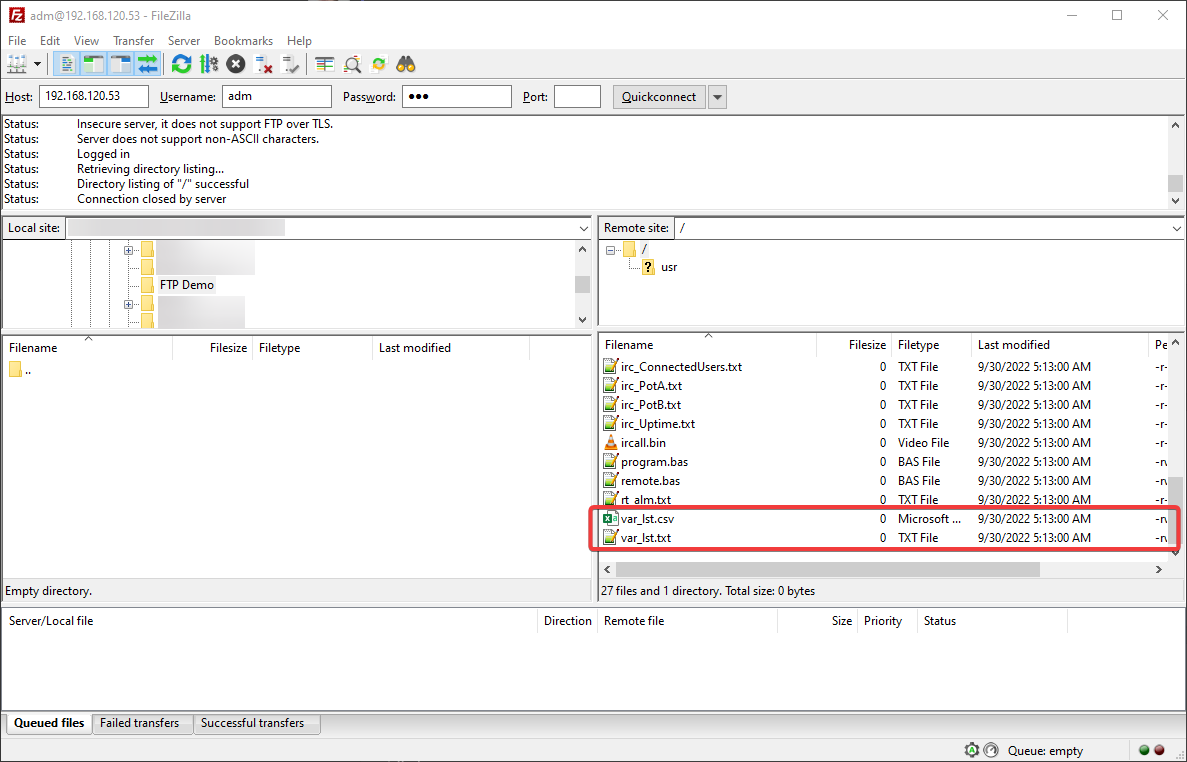Screen dimensions: 1187x762
Task: Select irc_PotA.txt file
Action: coord(651,386)
